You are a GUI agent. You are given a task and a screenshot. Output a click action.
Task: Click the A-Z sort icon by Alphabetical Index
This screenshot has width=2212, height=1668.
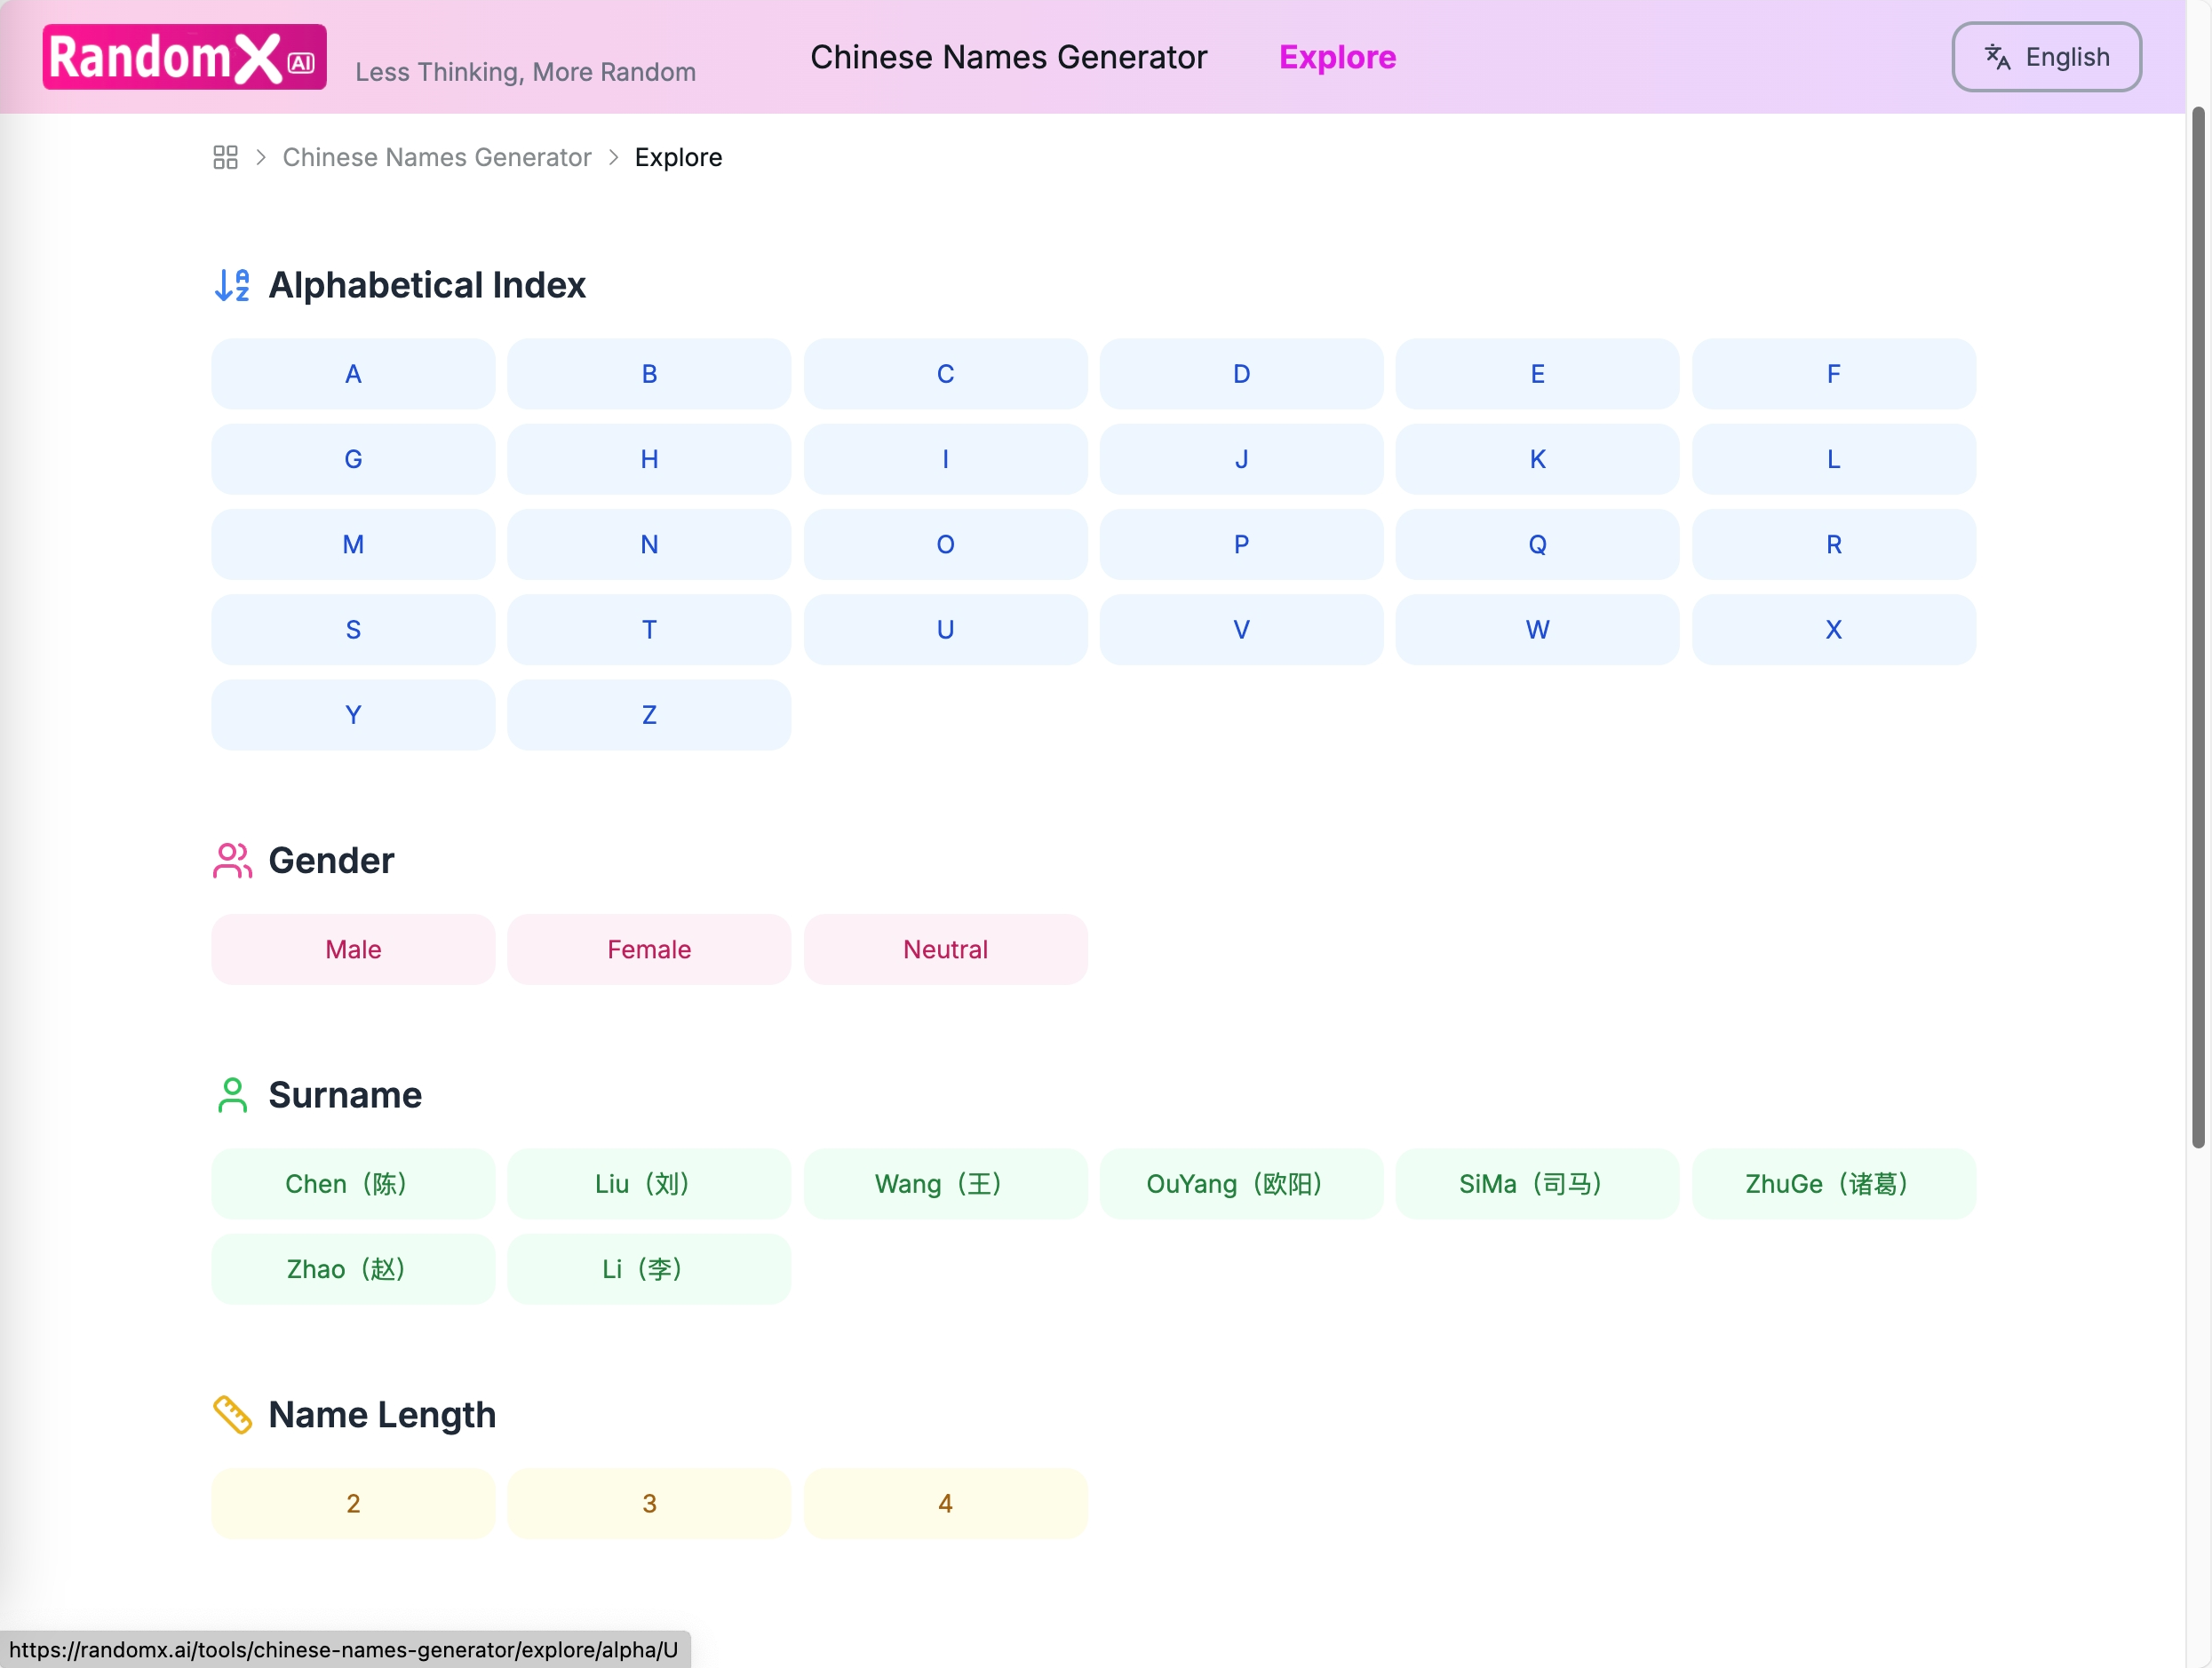(232, 285)
